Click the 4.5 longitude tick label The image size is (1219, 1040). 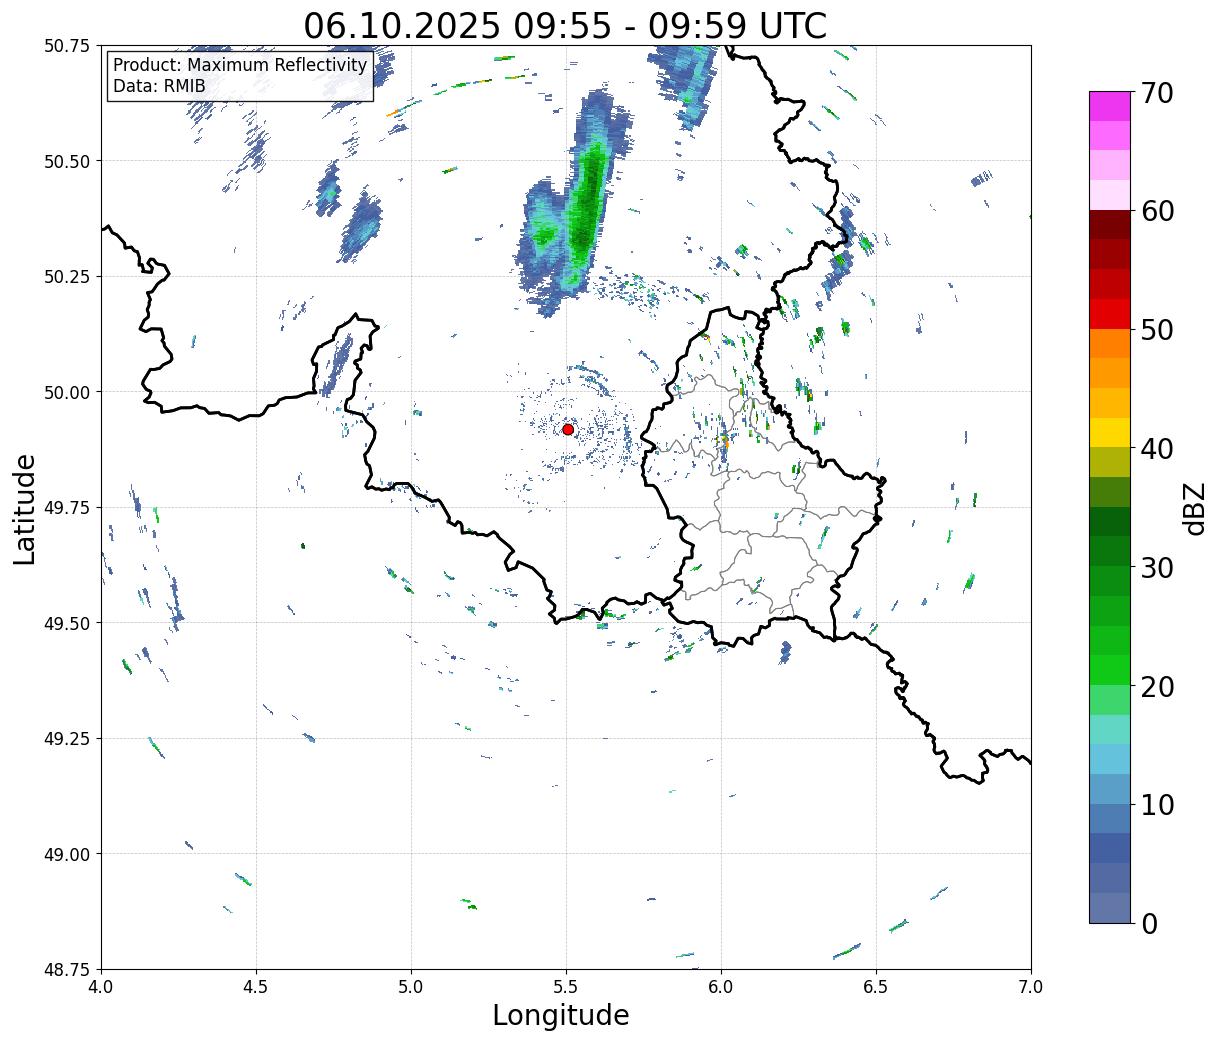click(x=256, y=987)
